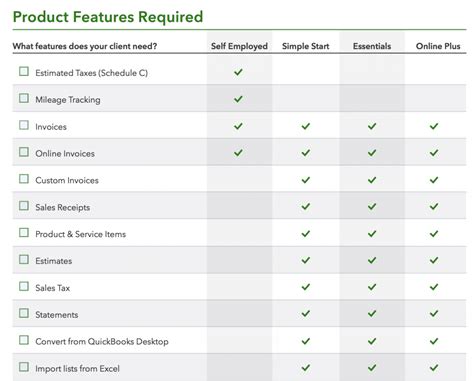Select the Estimates checkbox
Screen dimensions: 474x381
pos(24,259)
